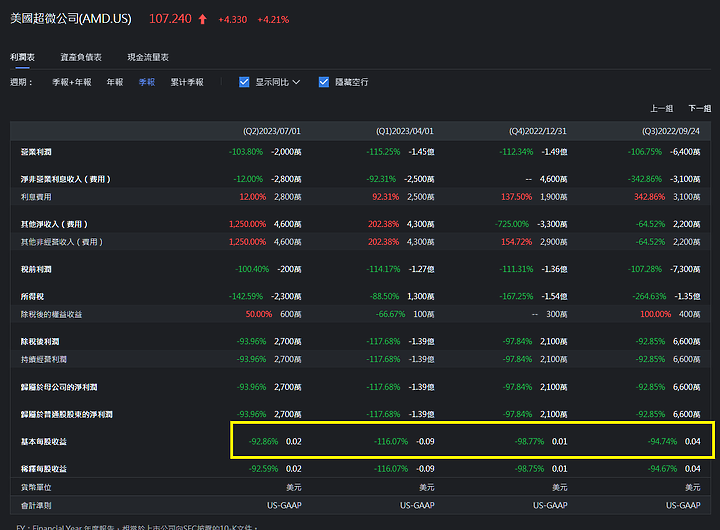720x530 pixels.
Task: Click the 税前利潤 row label
Action: point(36,269)
